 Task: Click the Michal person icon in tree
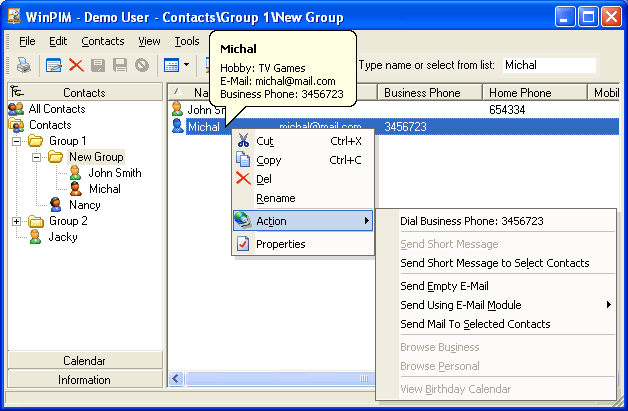[x=75, y=189]
